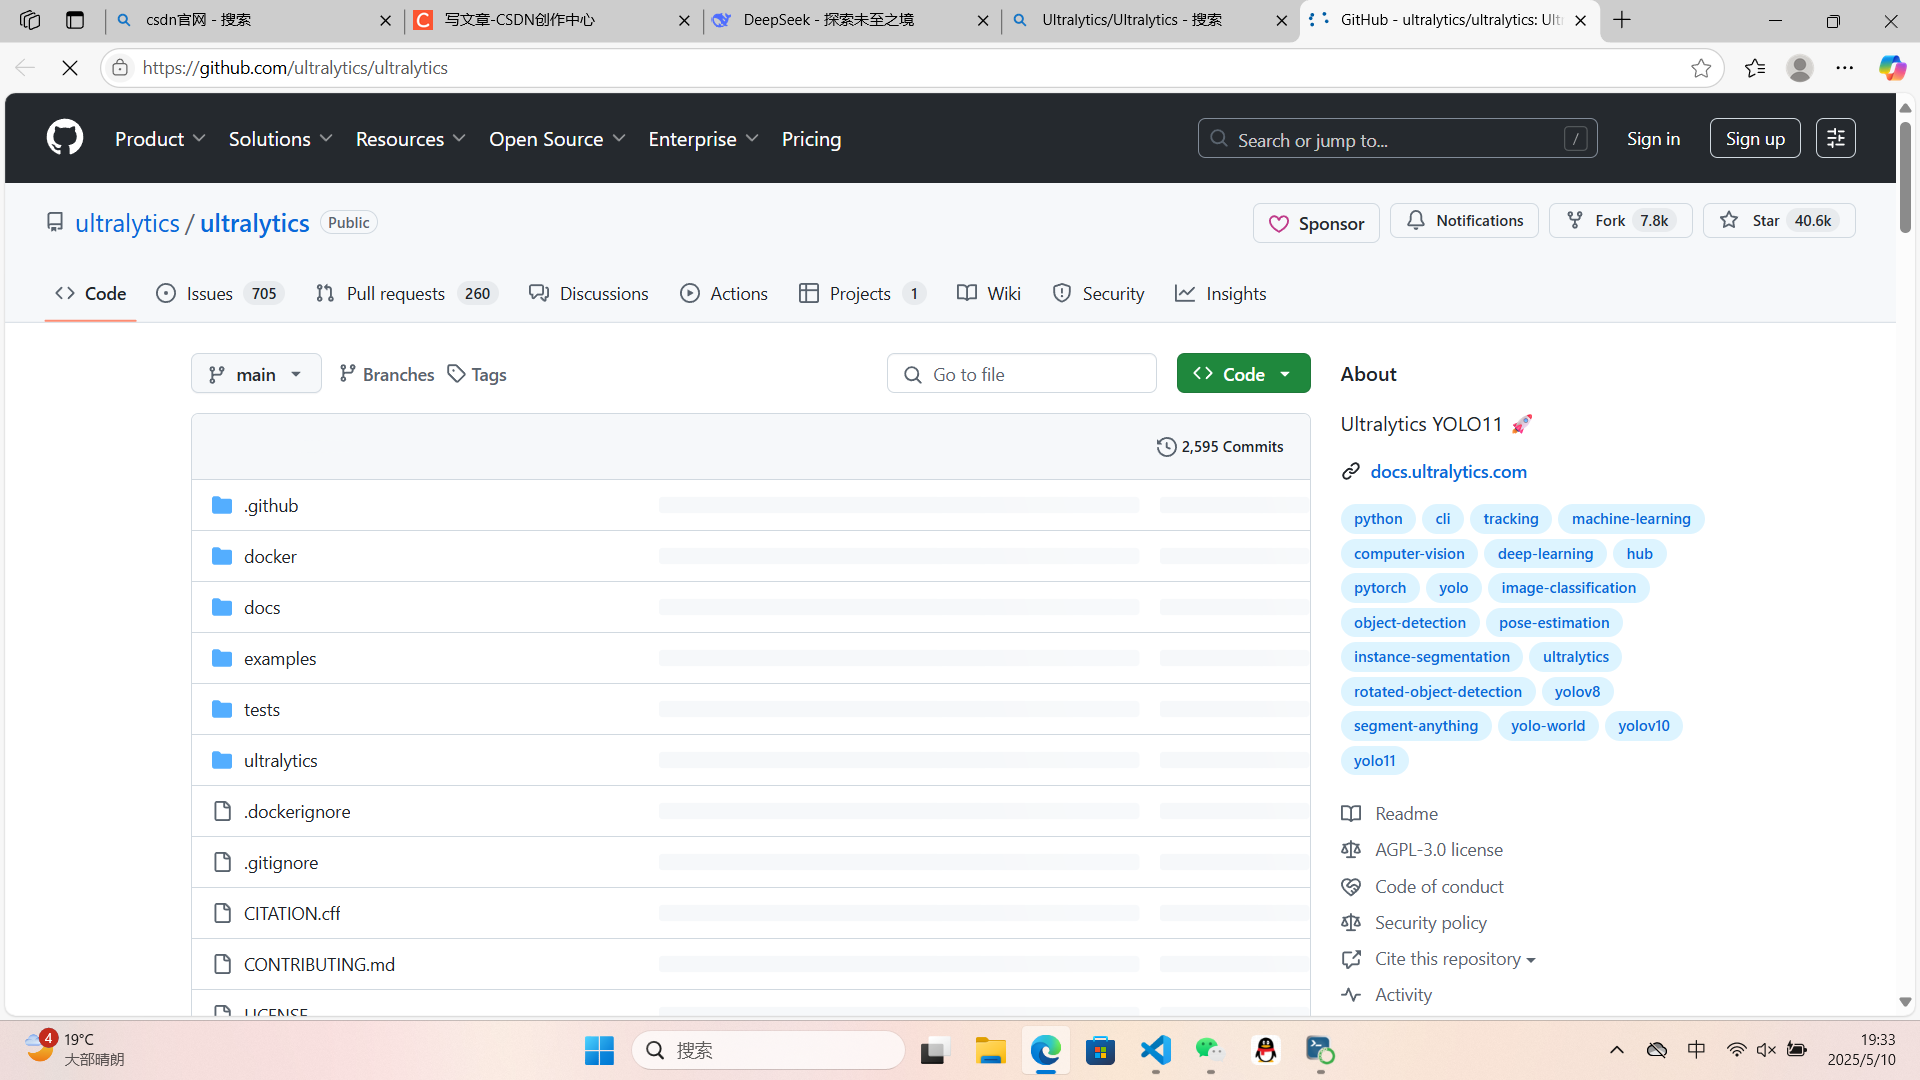Open the docs.ultralytics.com link

(x=1448, y=471)
